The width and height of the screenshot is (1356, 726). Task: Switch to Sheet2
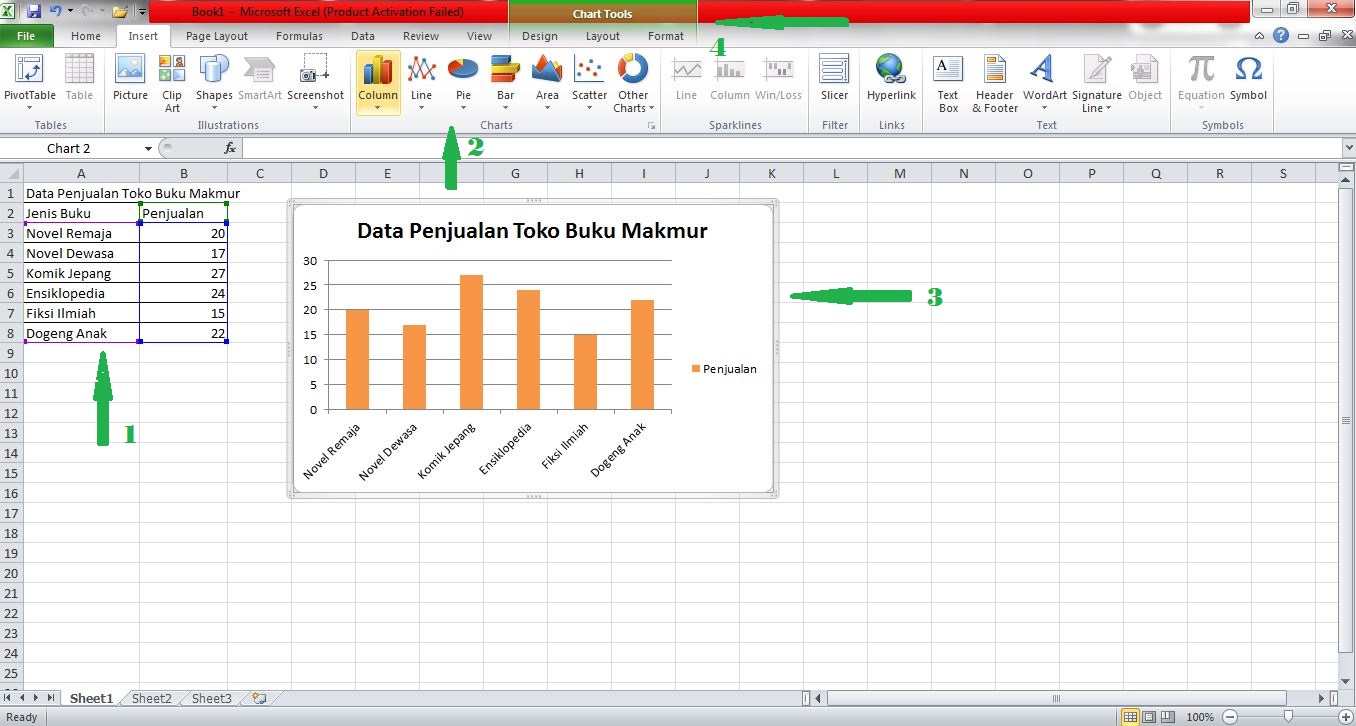click(151, 698)
